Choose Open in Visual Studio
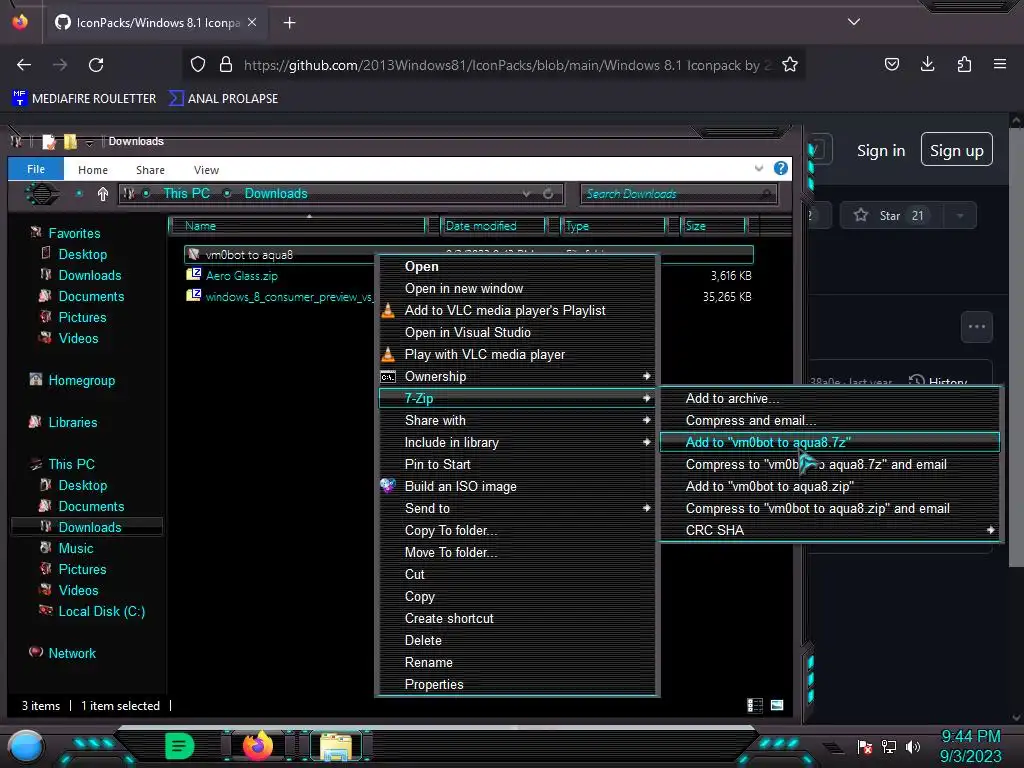The height and width of the screenshot is (768, 1024). [x=517, y=332]
